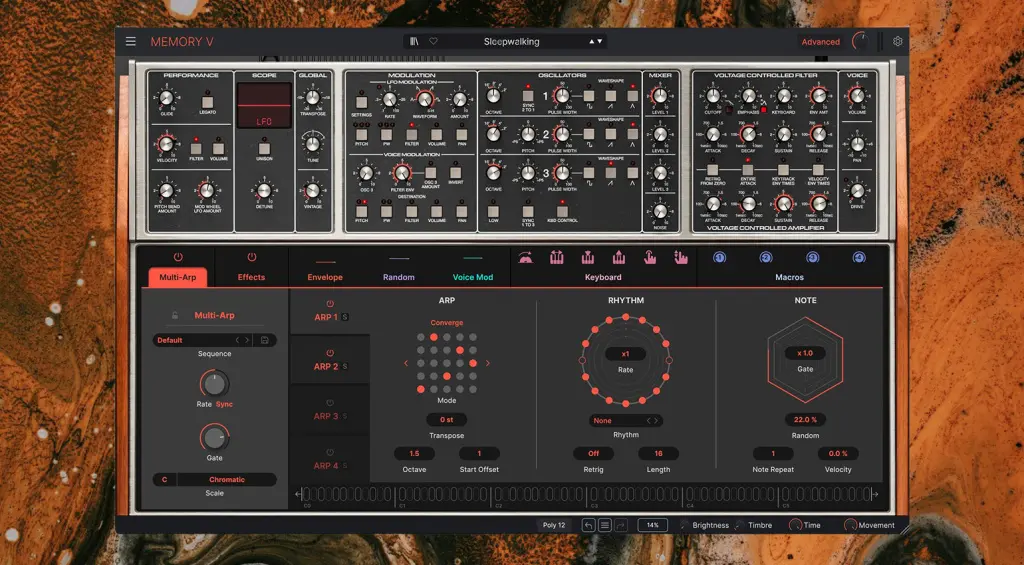Select the first keyboard mode icon

[525, 258]
